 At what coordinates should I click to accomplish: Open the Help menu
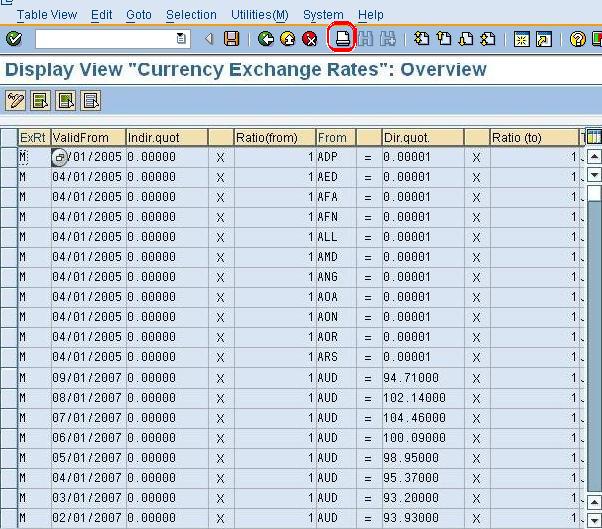370,15
